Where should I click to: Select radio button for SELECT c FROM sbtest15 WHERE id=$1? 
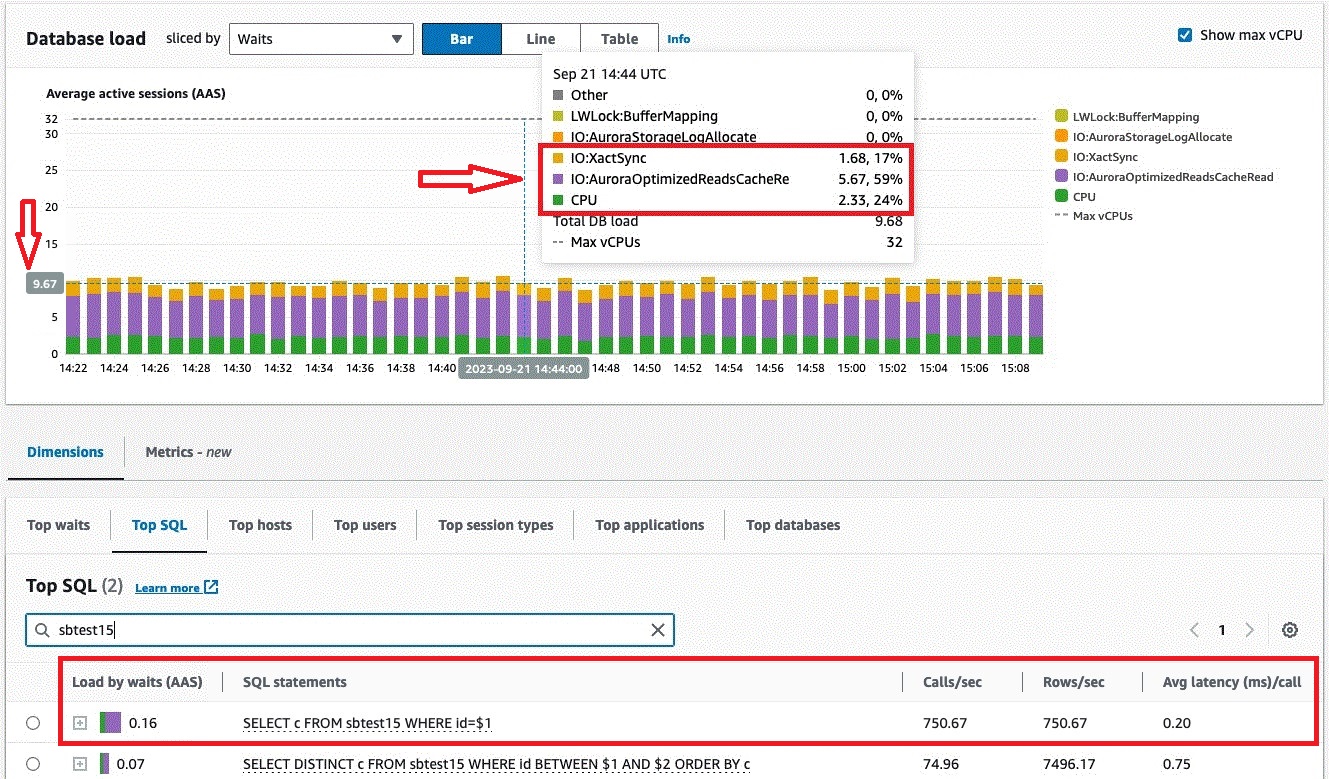pyautogui.click(x=33, y=723)
